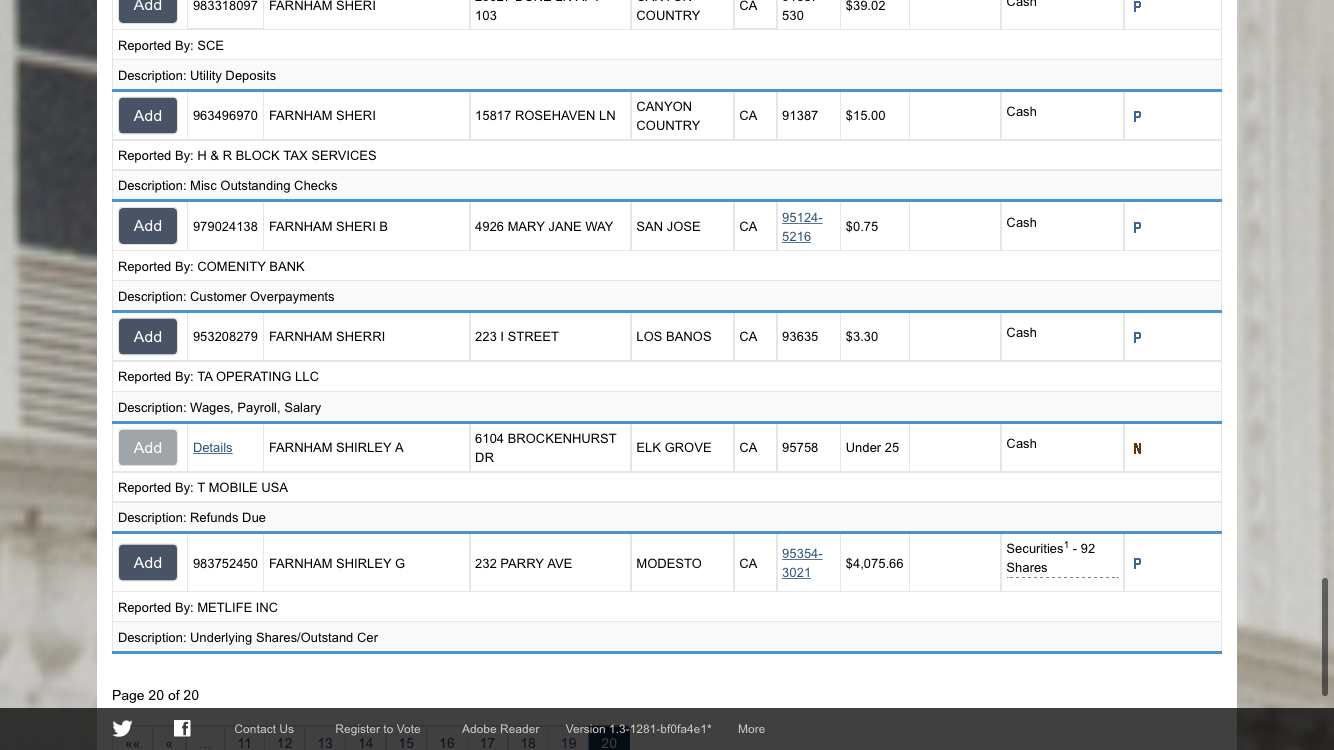Click the P icon for 15817 ROSEHAVEN LN row

coord(1137,117)
